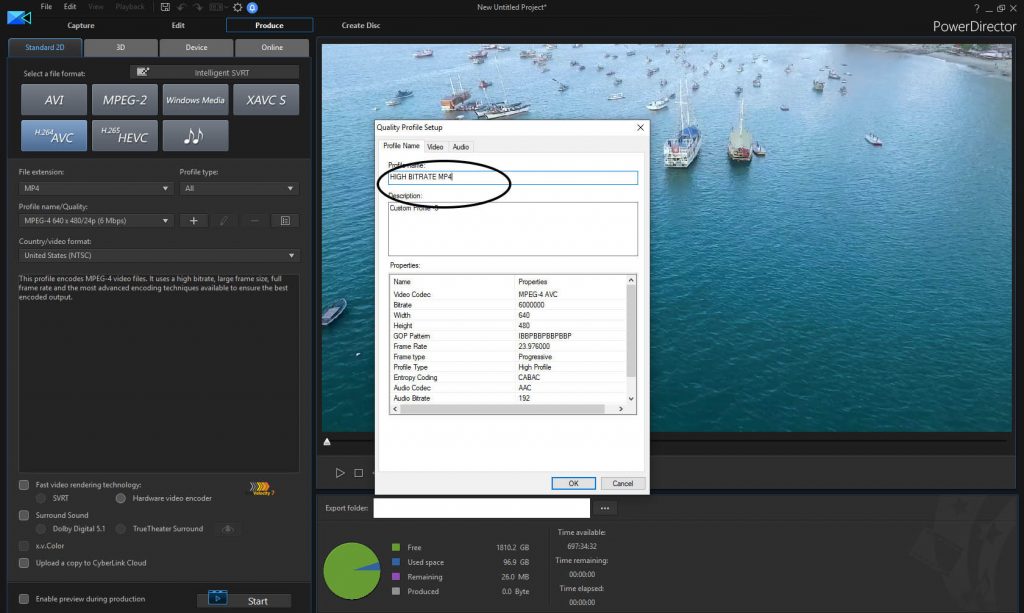Open the File menu

pos(46,7)
